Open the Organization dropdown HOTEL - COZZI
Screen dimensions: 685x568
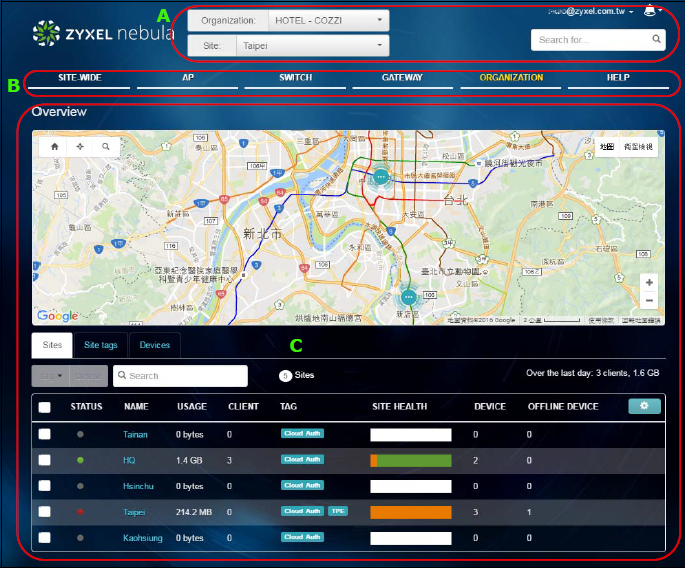(329, 21)
